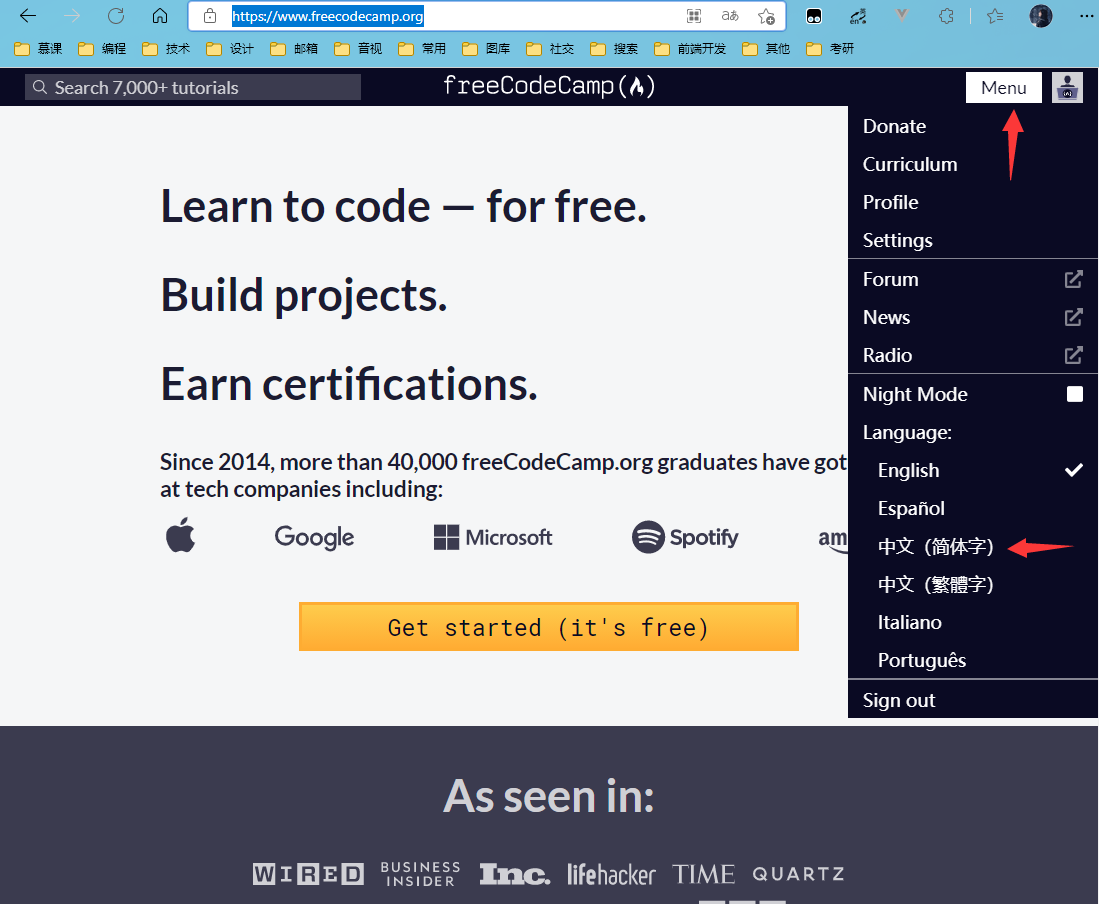Open Radio link in the menu
This screenshot has width=1099, height=904.
(973, 355)
